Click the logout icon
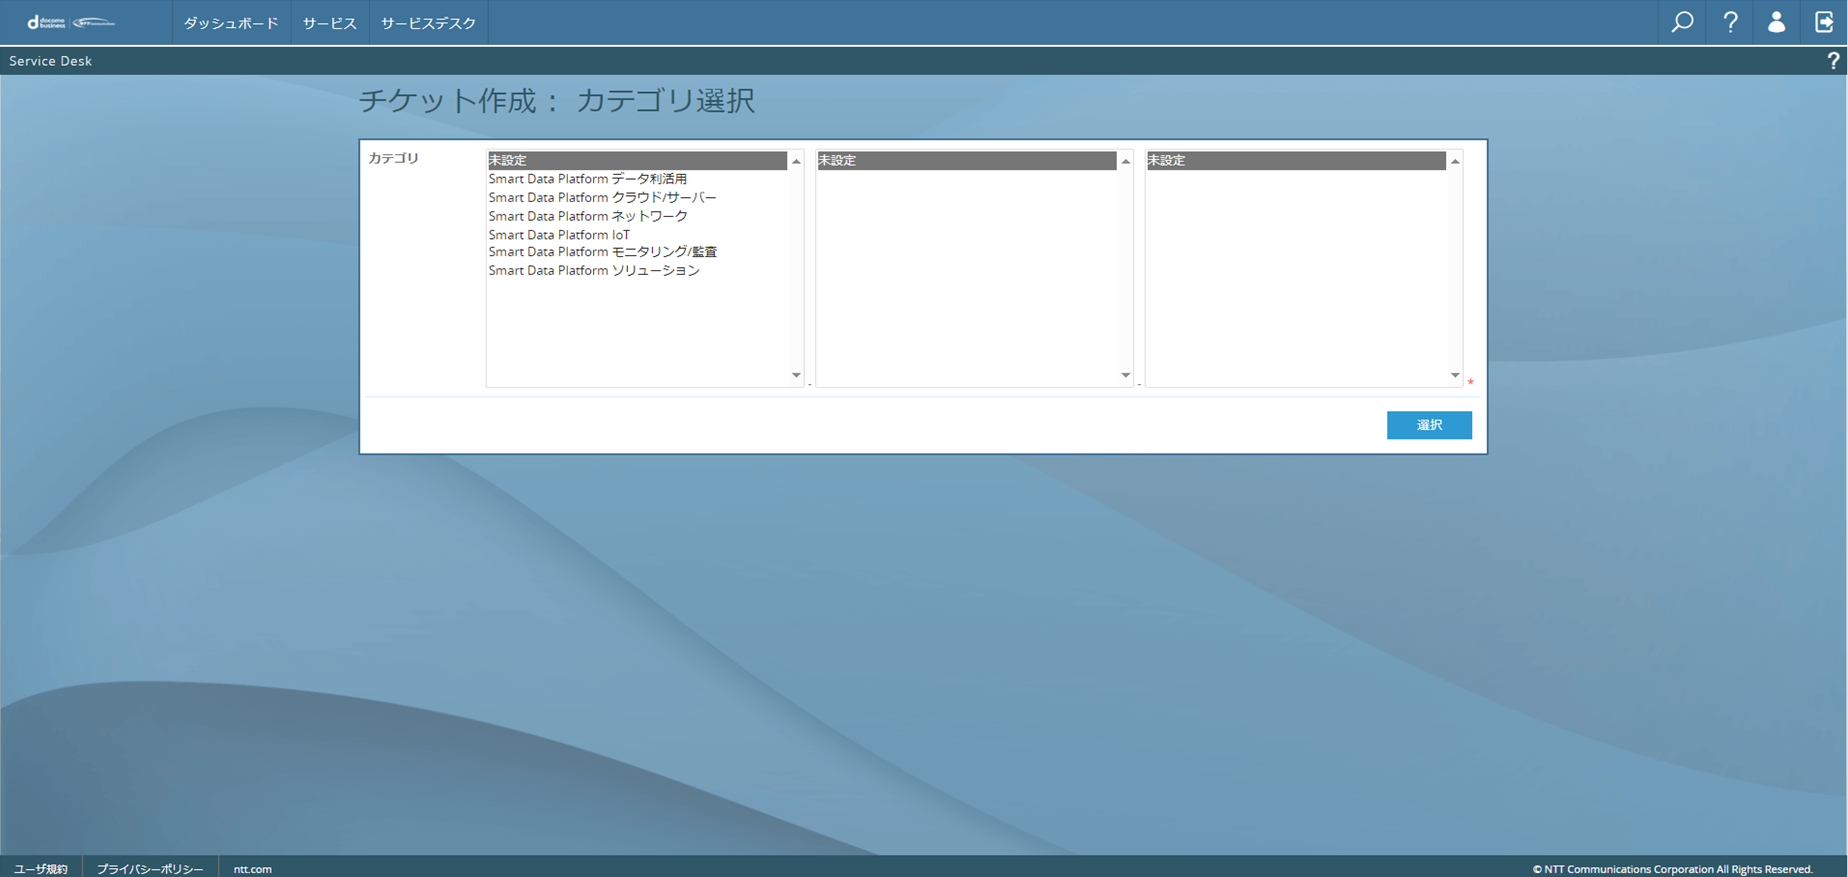Viewport: 1848px width, 877px height. (x=1824, y=22)
